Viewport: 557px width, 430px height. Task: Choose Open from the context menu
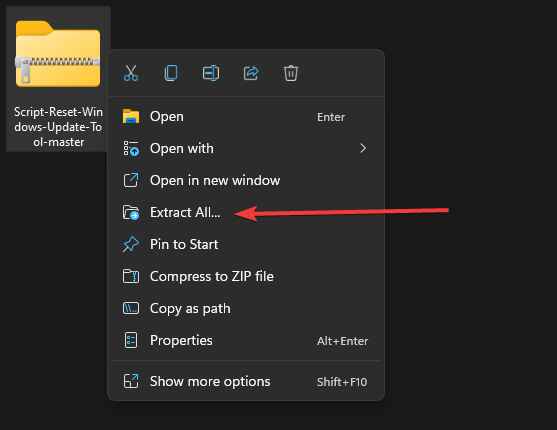(x=246, y=117)
